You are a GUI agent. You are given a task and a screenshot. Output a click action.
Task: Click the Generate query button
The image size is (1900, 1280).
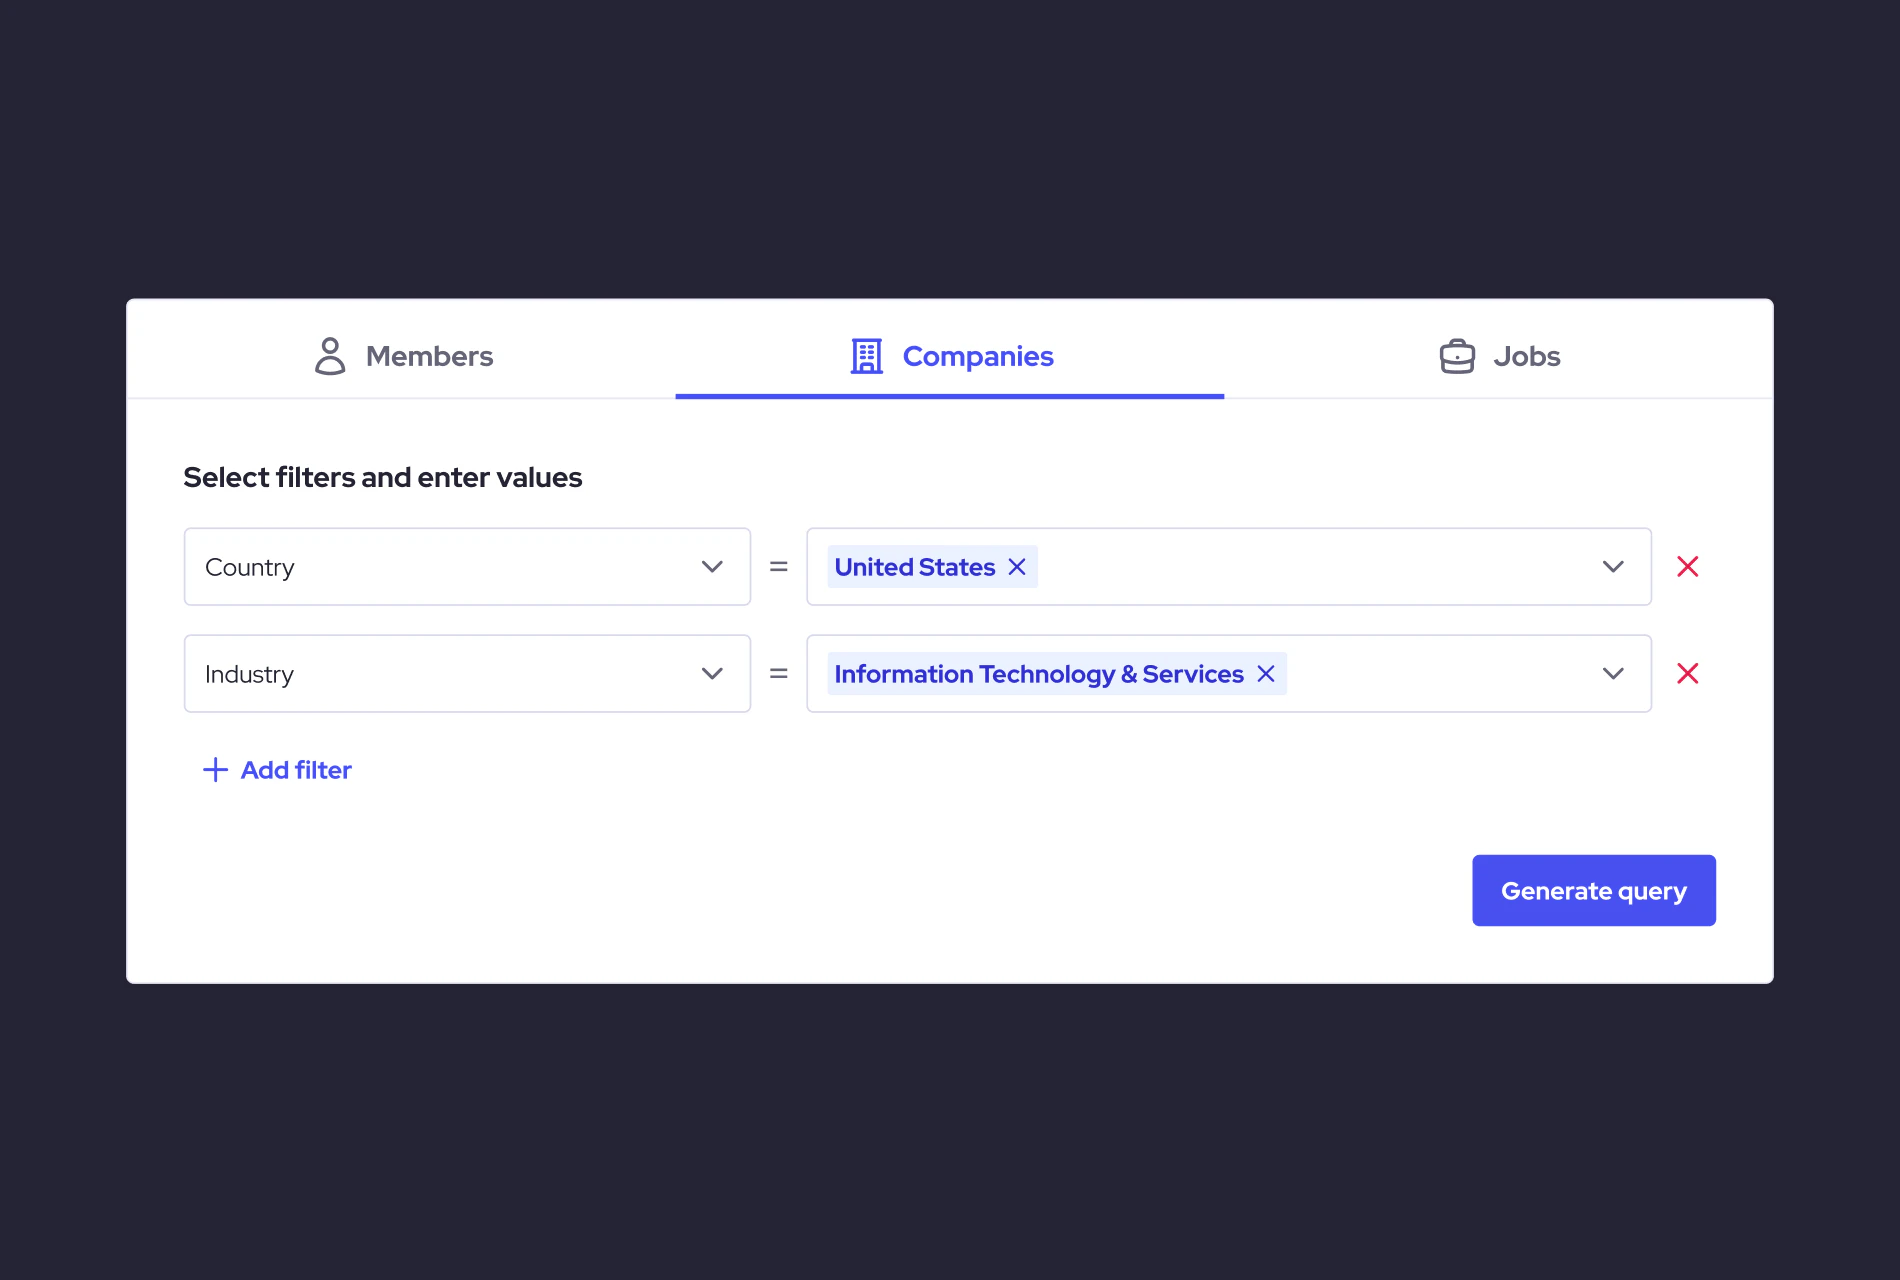1593,890
